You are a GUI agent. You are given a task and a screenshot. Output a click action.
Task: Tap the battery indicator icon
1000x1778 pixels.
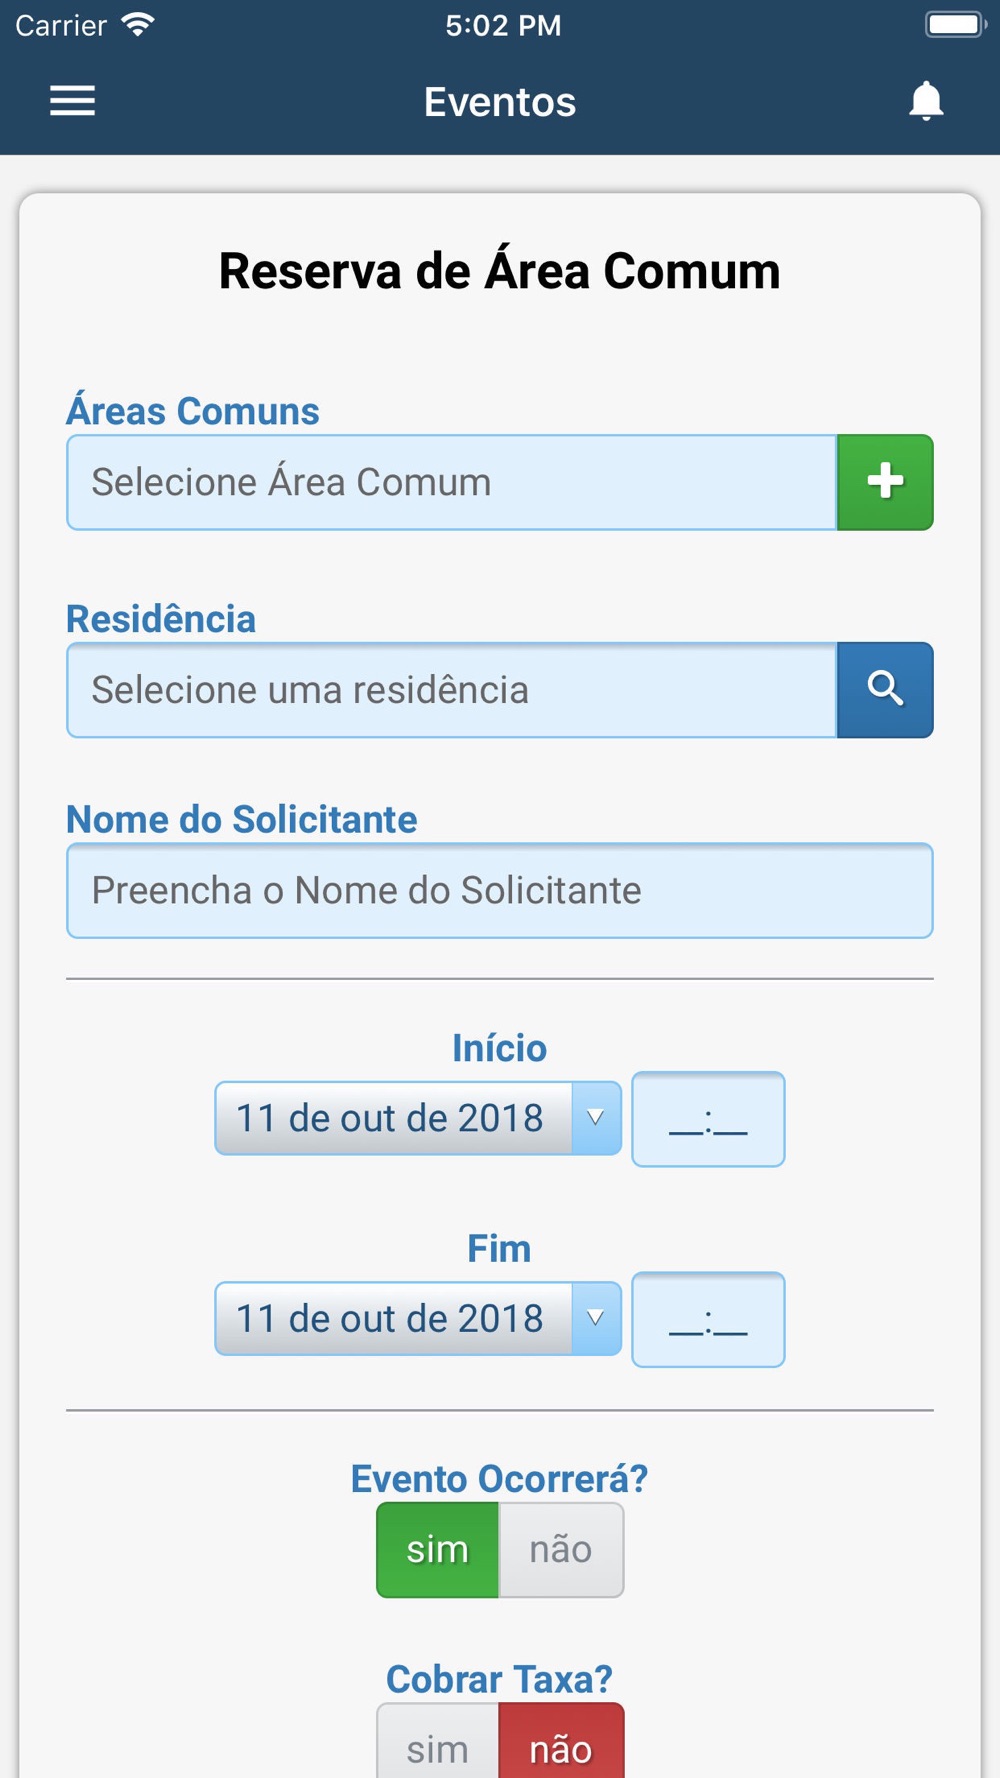(x=956, y=25)
